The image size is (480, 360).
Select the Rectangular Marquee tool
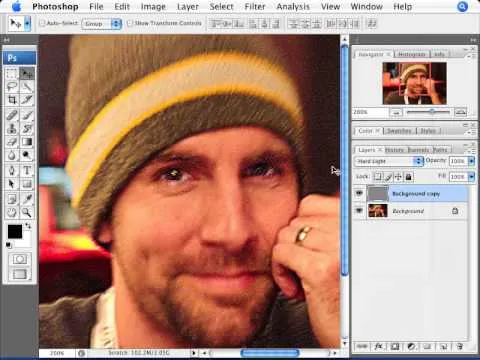tap(12, 73)
